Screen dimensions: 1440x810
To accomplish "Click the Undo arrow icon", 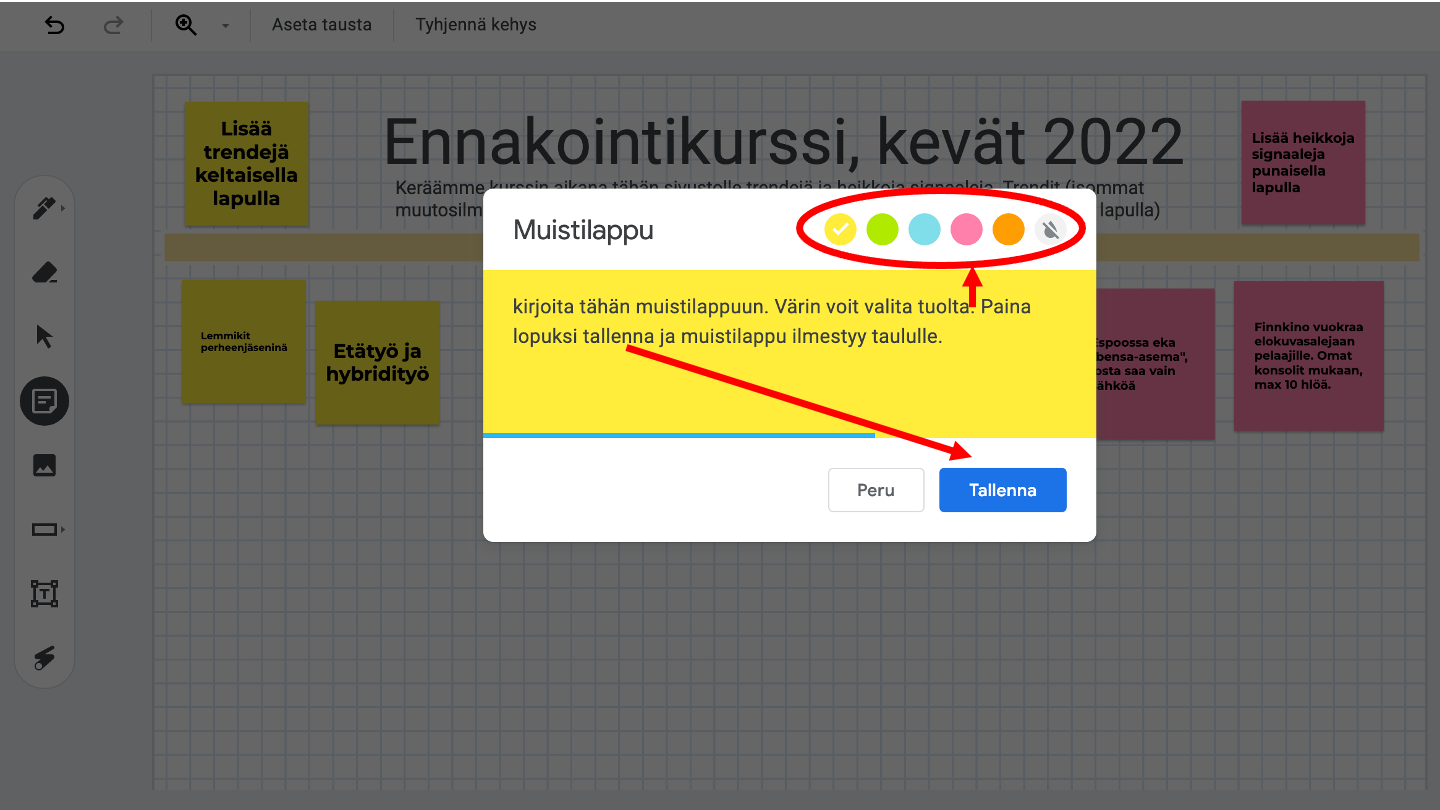I will pyautogui.click(x=55, y=25).
